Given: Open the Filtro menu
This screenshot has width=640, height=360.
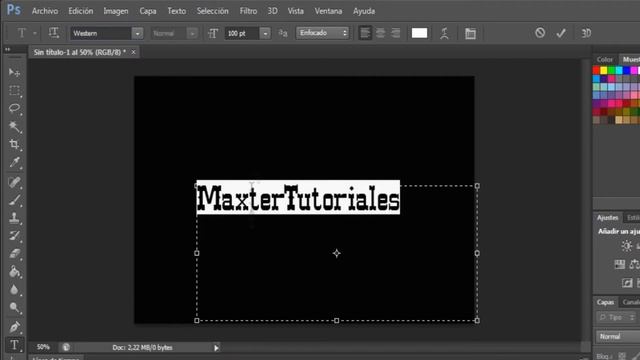Looking at the screenshot, I should 248,11.
